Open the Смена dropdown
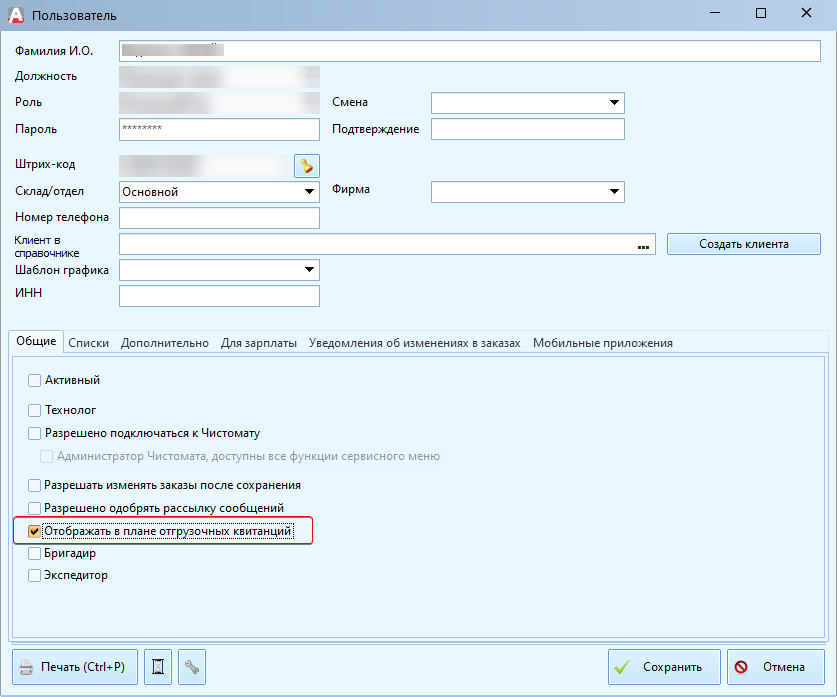The width and height of the screenshot is (837, 697). (x=527, y=102)
